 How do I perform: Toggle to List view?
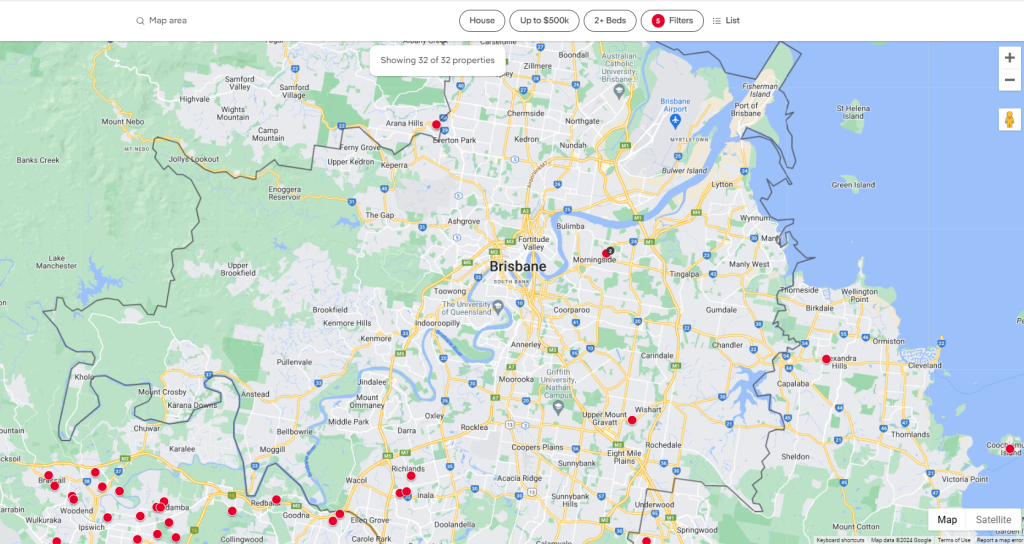click(726, 20)
